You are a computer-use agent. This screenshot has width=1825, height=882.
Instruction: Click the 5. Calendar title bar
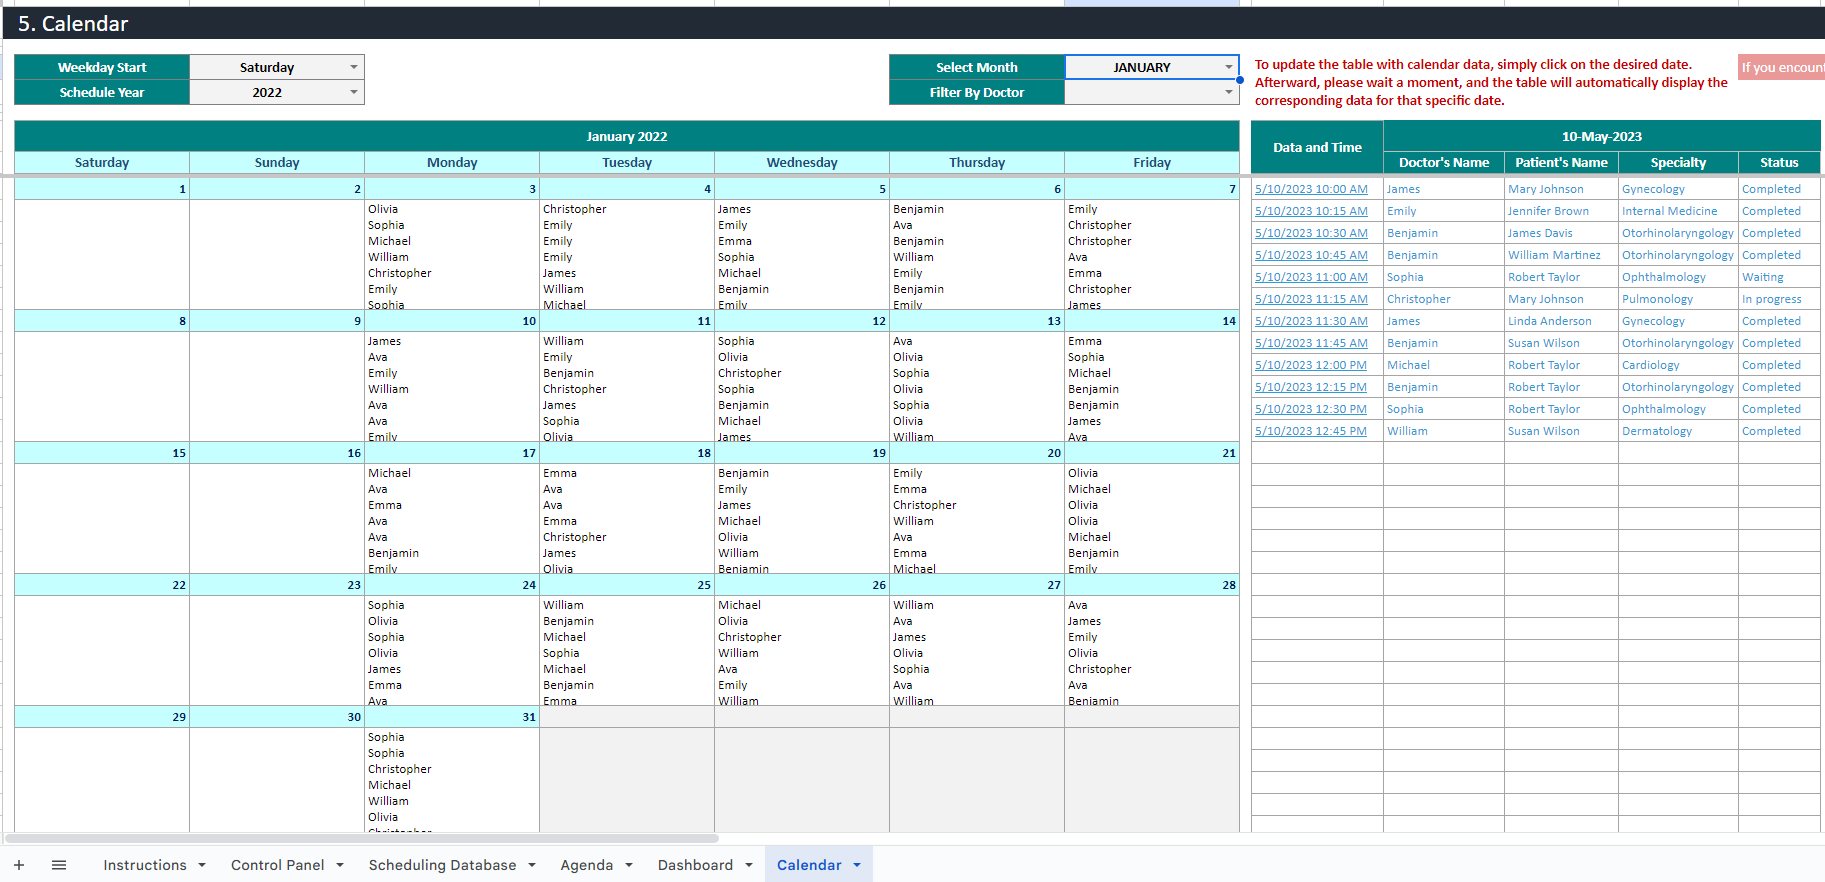tap(913, 23)
